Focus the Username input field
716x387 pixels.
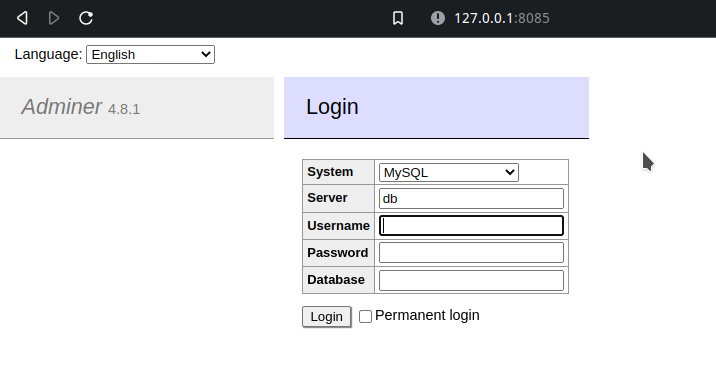coord(471,225)
